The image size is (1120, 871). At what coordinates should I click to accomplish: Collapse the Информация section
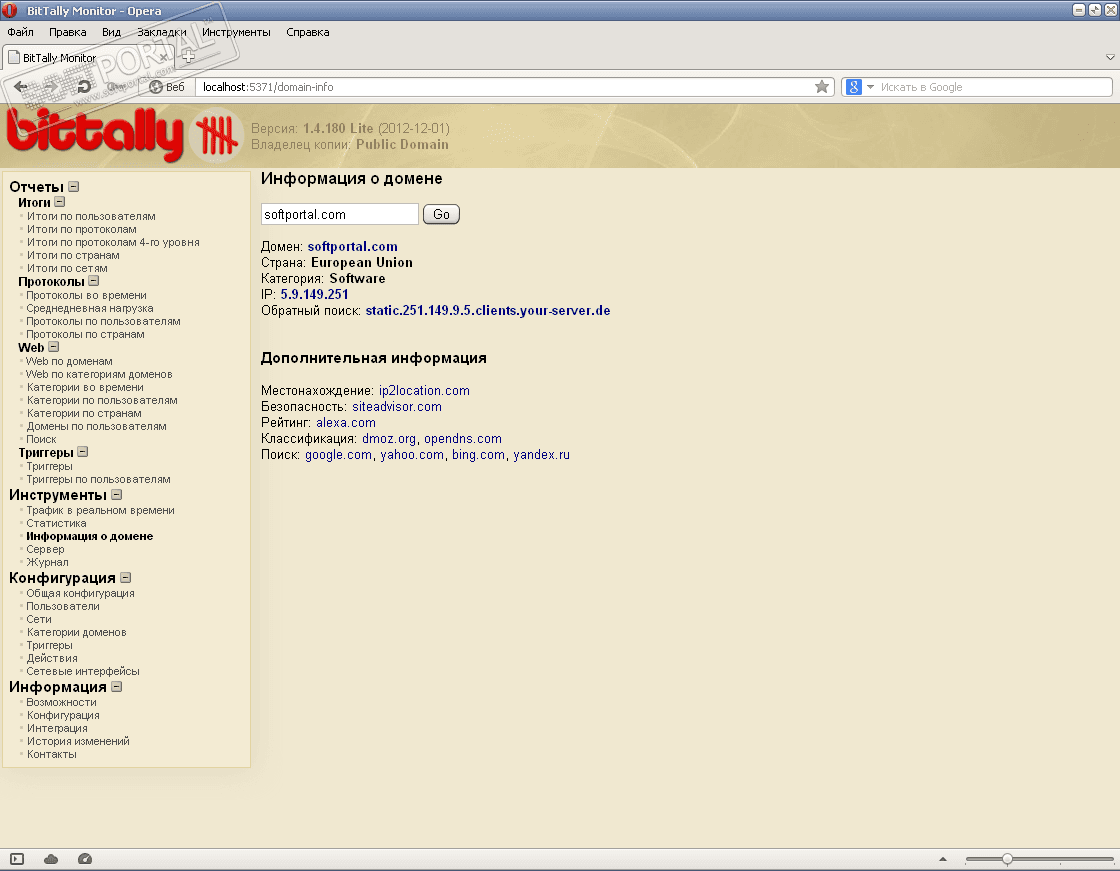(x=116, y=687)
